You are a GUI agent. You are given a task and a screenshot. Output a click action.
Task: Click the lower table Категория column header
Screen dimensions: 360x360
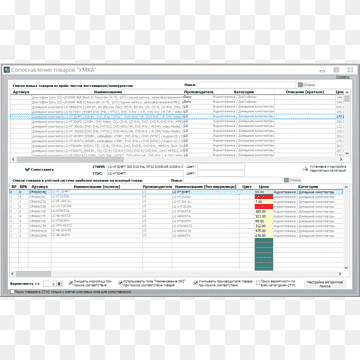(x=308, y=187)
